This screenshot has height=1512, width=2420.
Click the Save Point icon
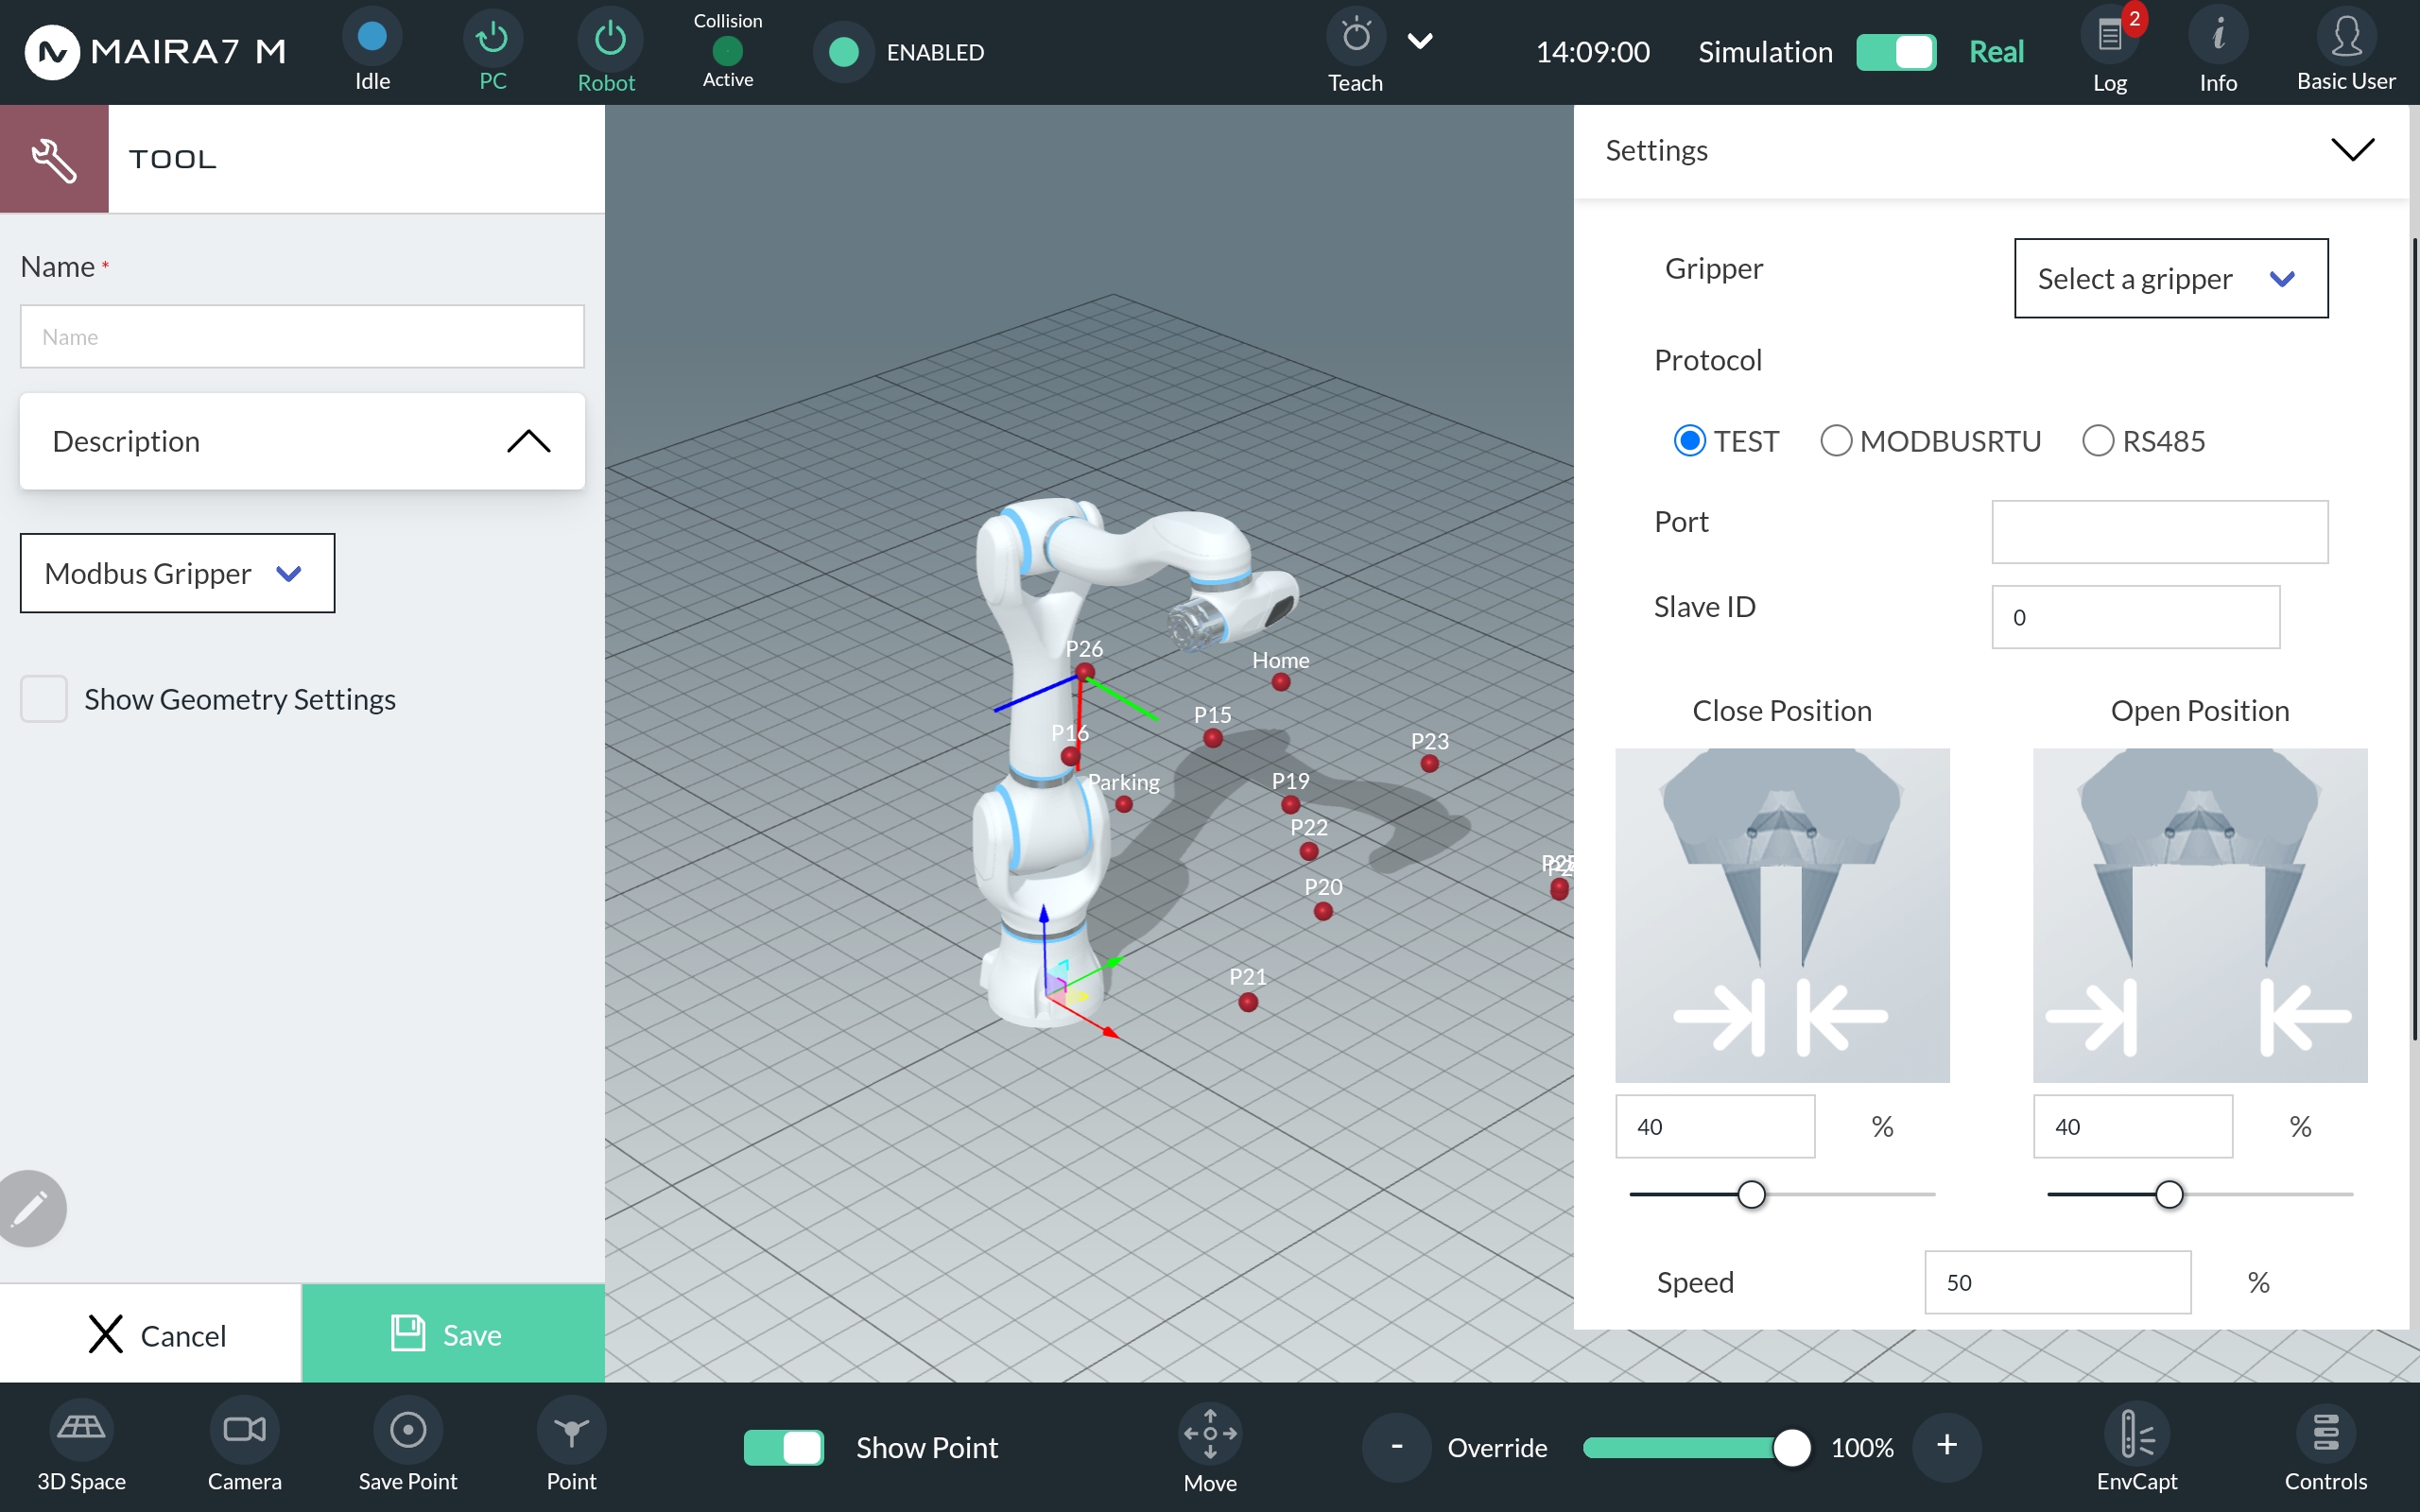point(408,1430)
